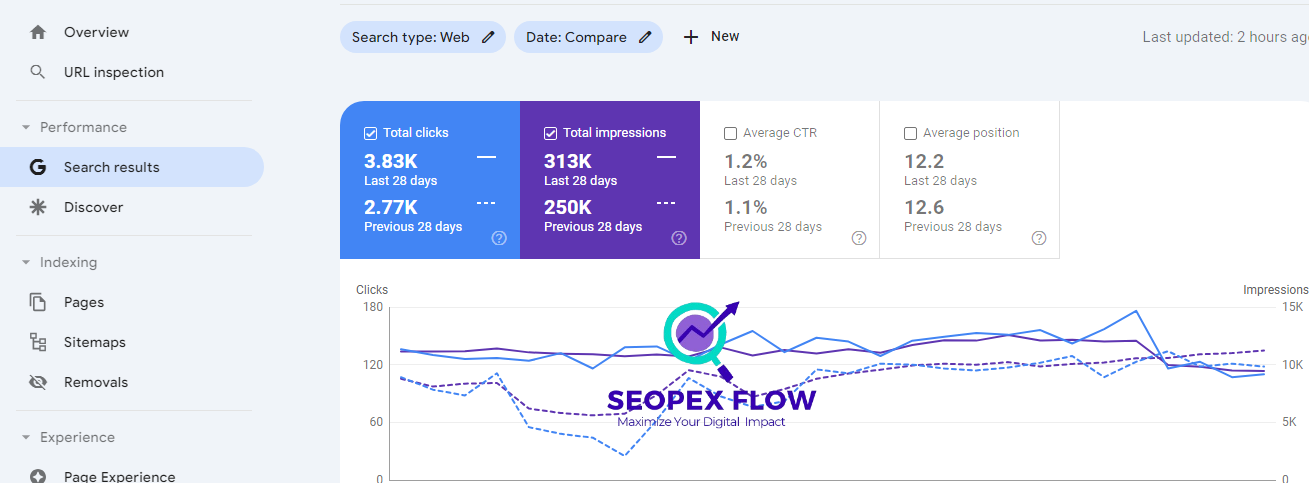Enable the Average position checkbox
Image resolution: width=1309 pixels, height=483 pixels.
[910, 133]
